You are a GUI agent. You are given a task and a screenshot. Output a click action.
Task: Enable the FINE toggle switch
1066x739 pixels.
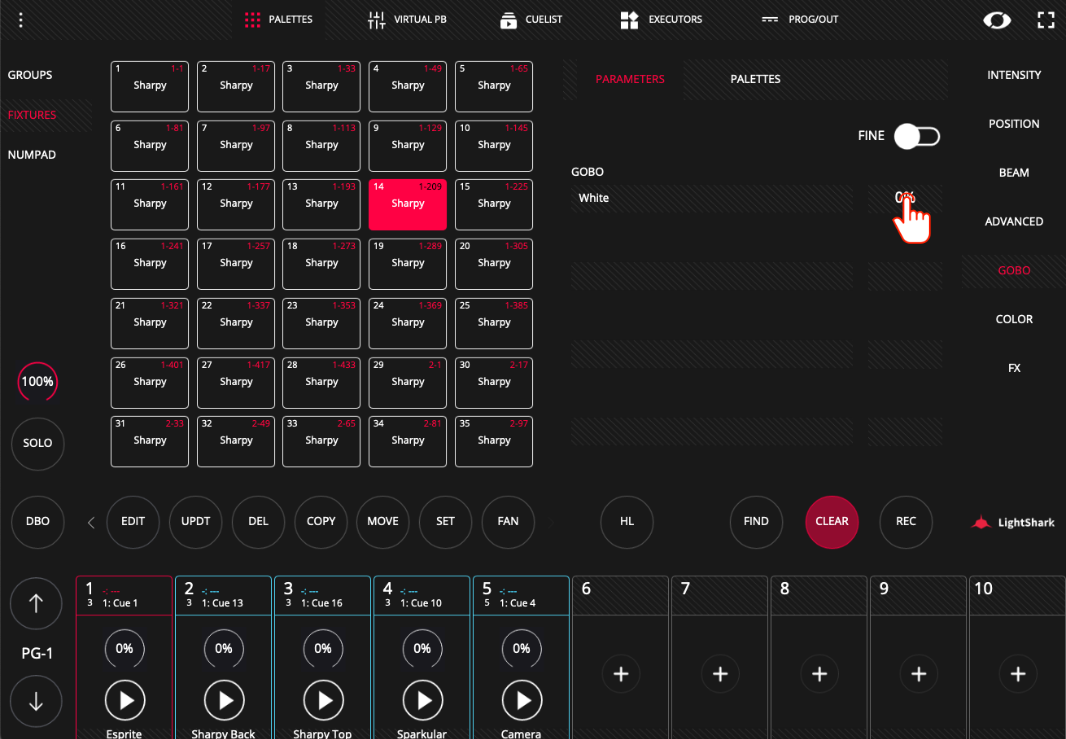tap(916, 136)
